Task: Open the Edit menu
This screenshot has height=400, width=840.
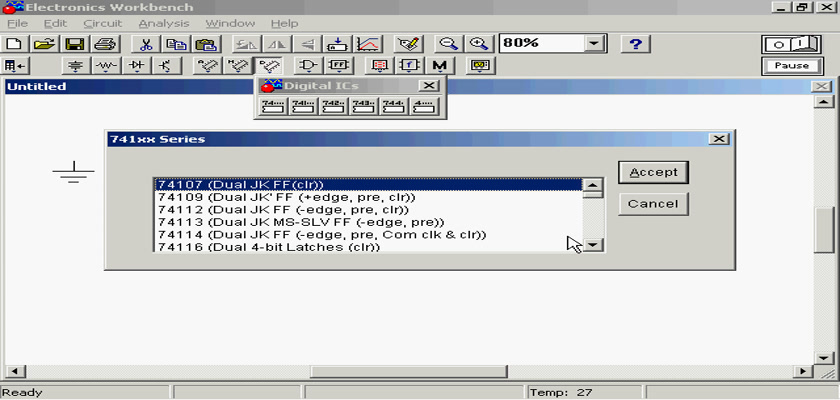Action: 55,24
